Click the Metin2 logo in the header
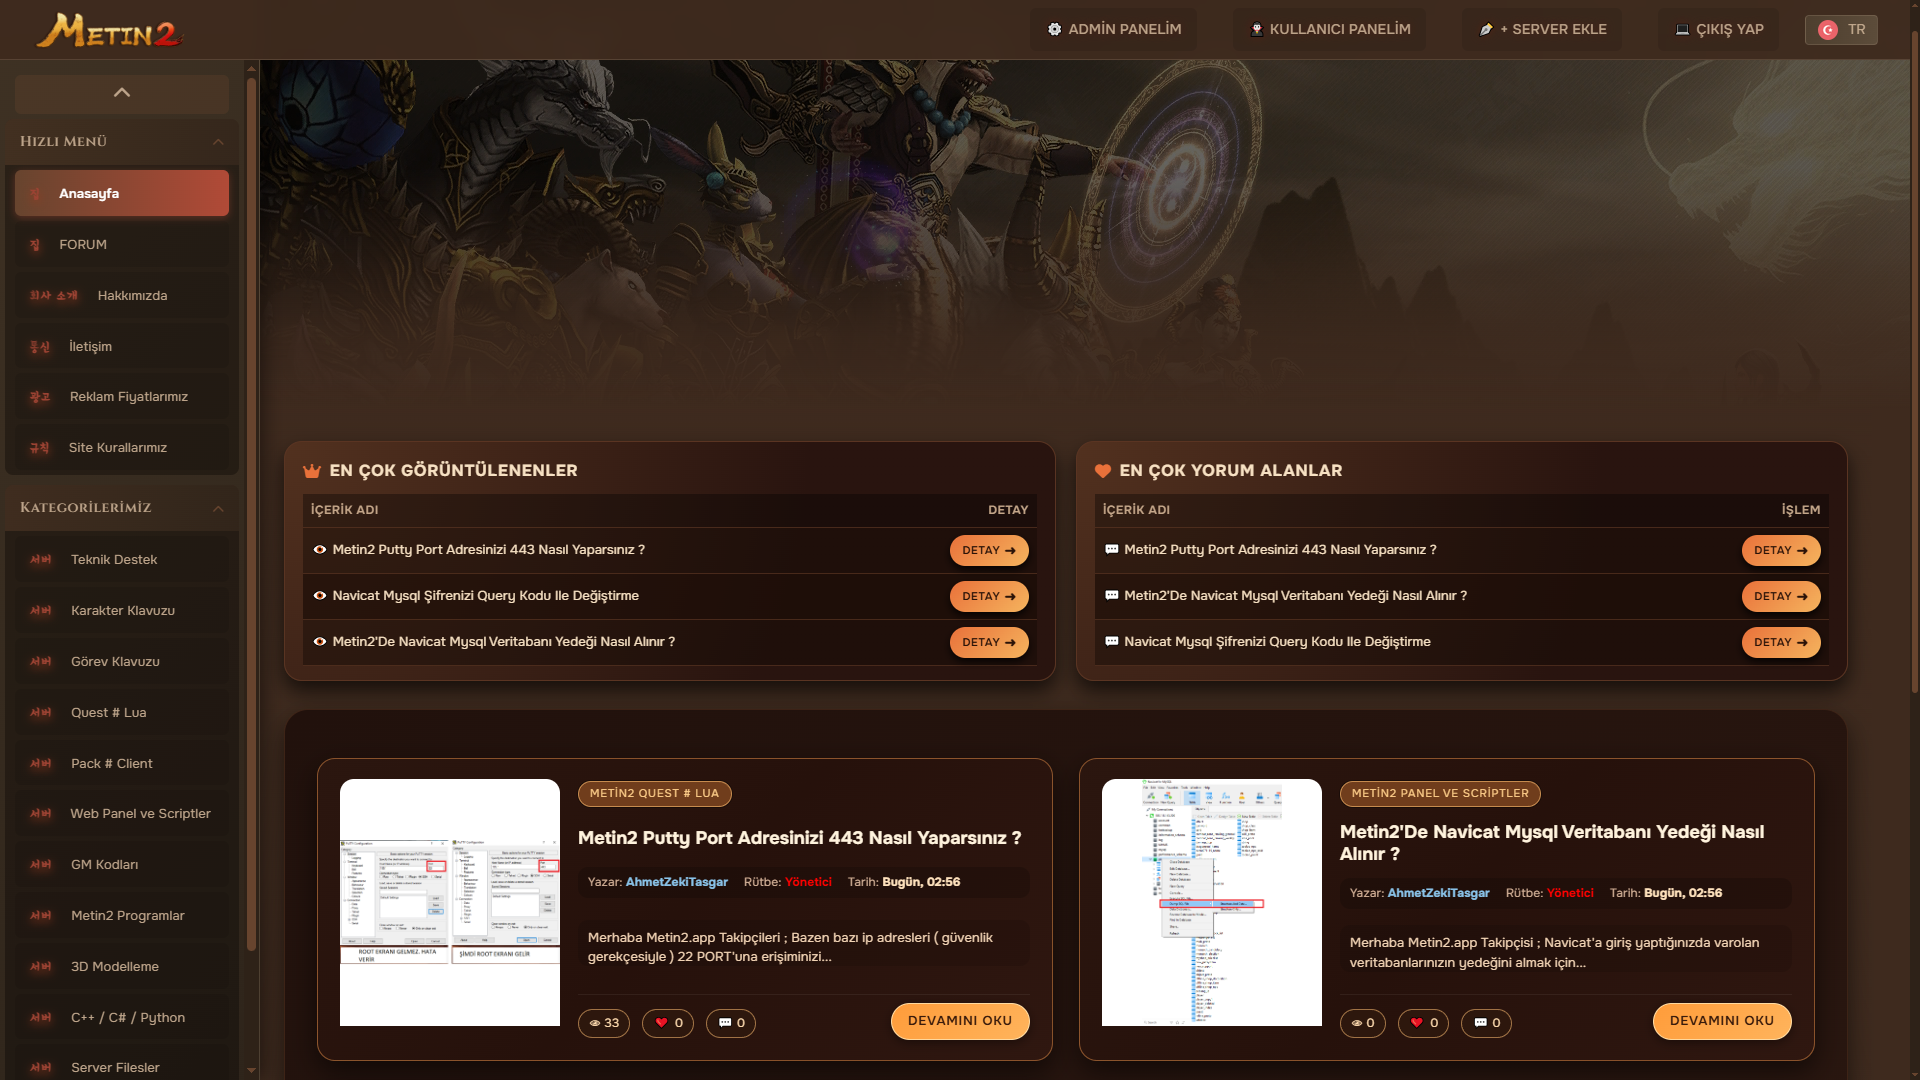The width and height of the screenshot is (1920, 1080). click(110, 31)
